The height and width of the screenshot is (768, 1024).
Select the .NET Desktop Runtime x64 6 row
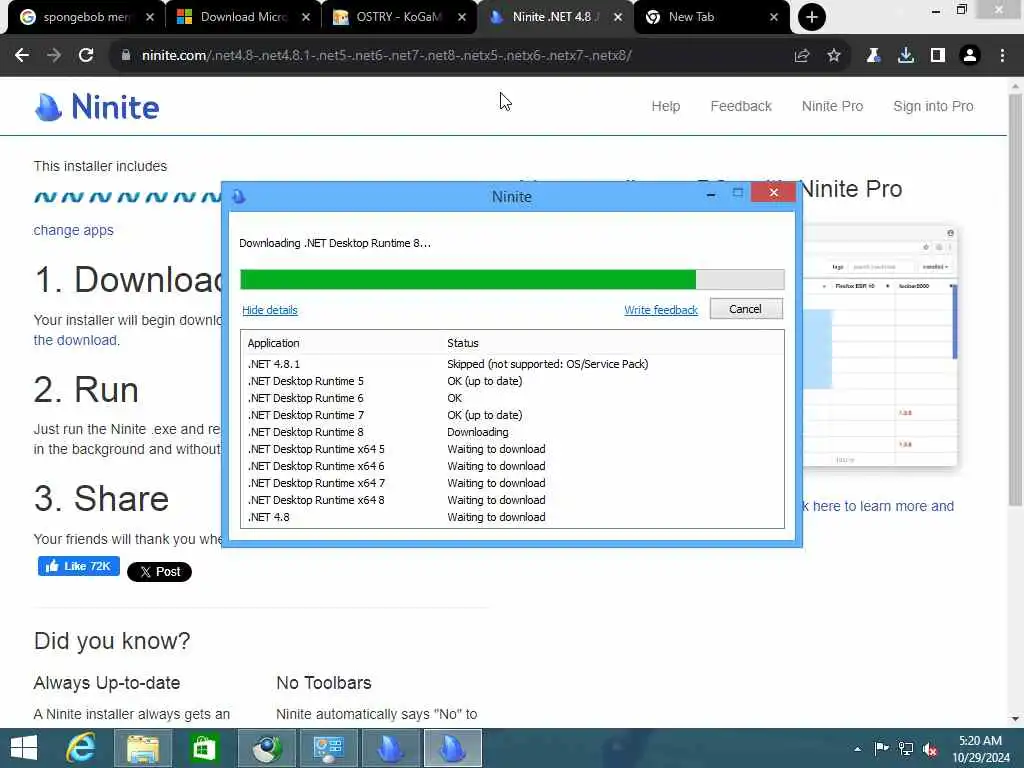click(x=512, y=466)
